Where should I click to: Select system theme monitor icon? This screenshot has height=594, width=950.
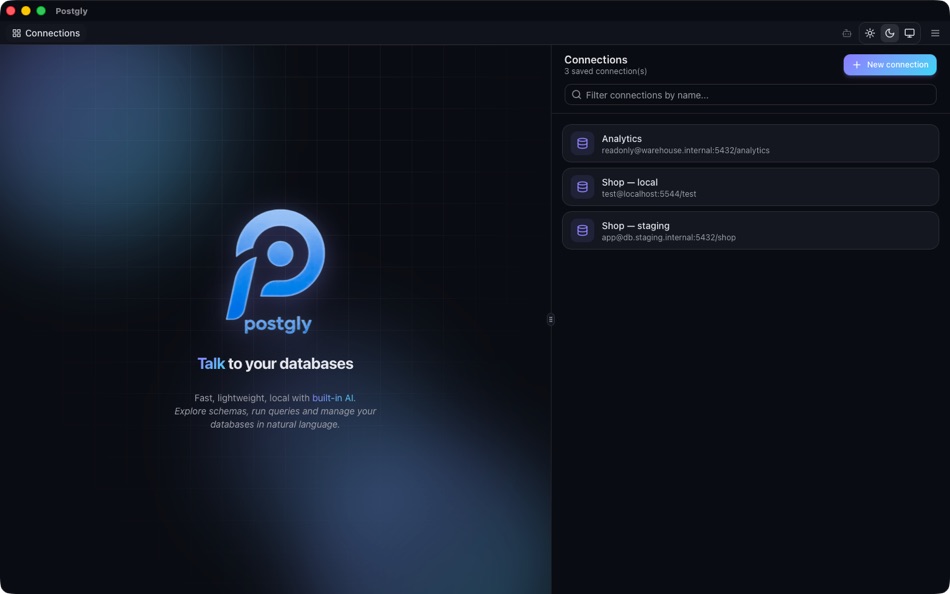[909, 33]
